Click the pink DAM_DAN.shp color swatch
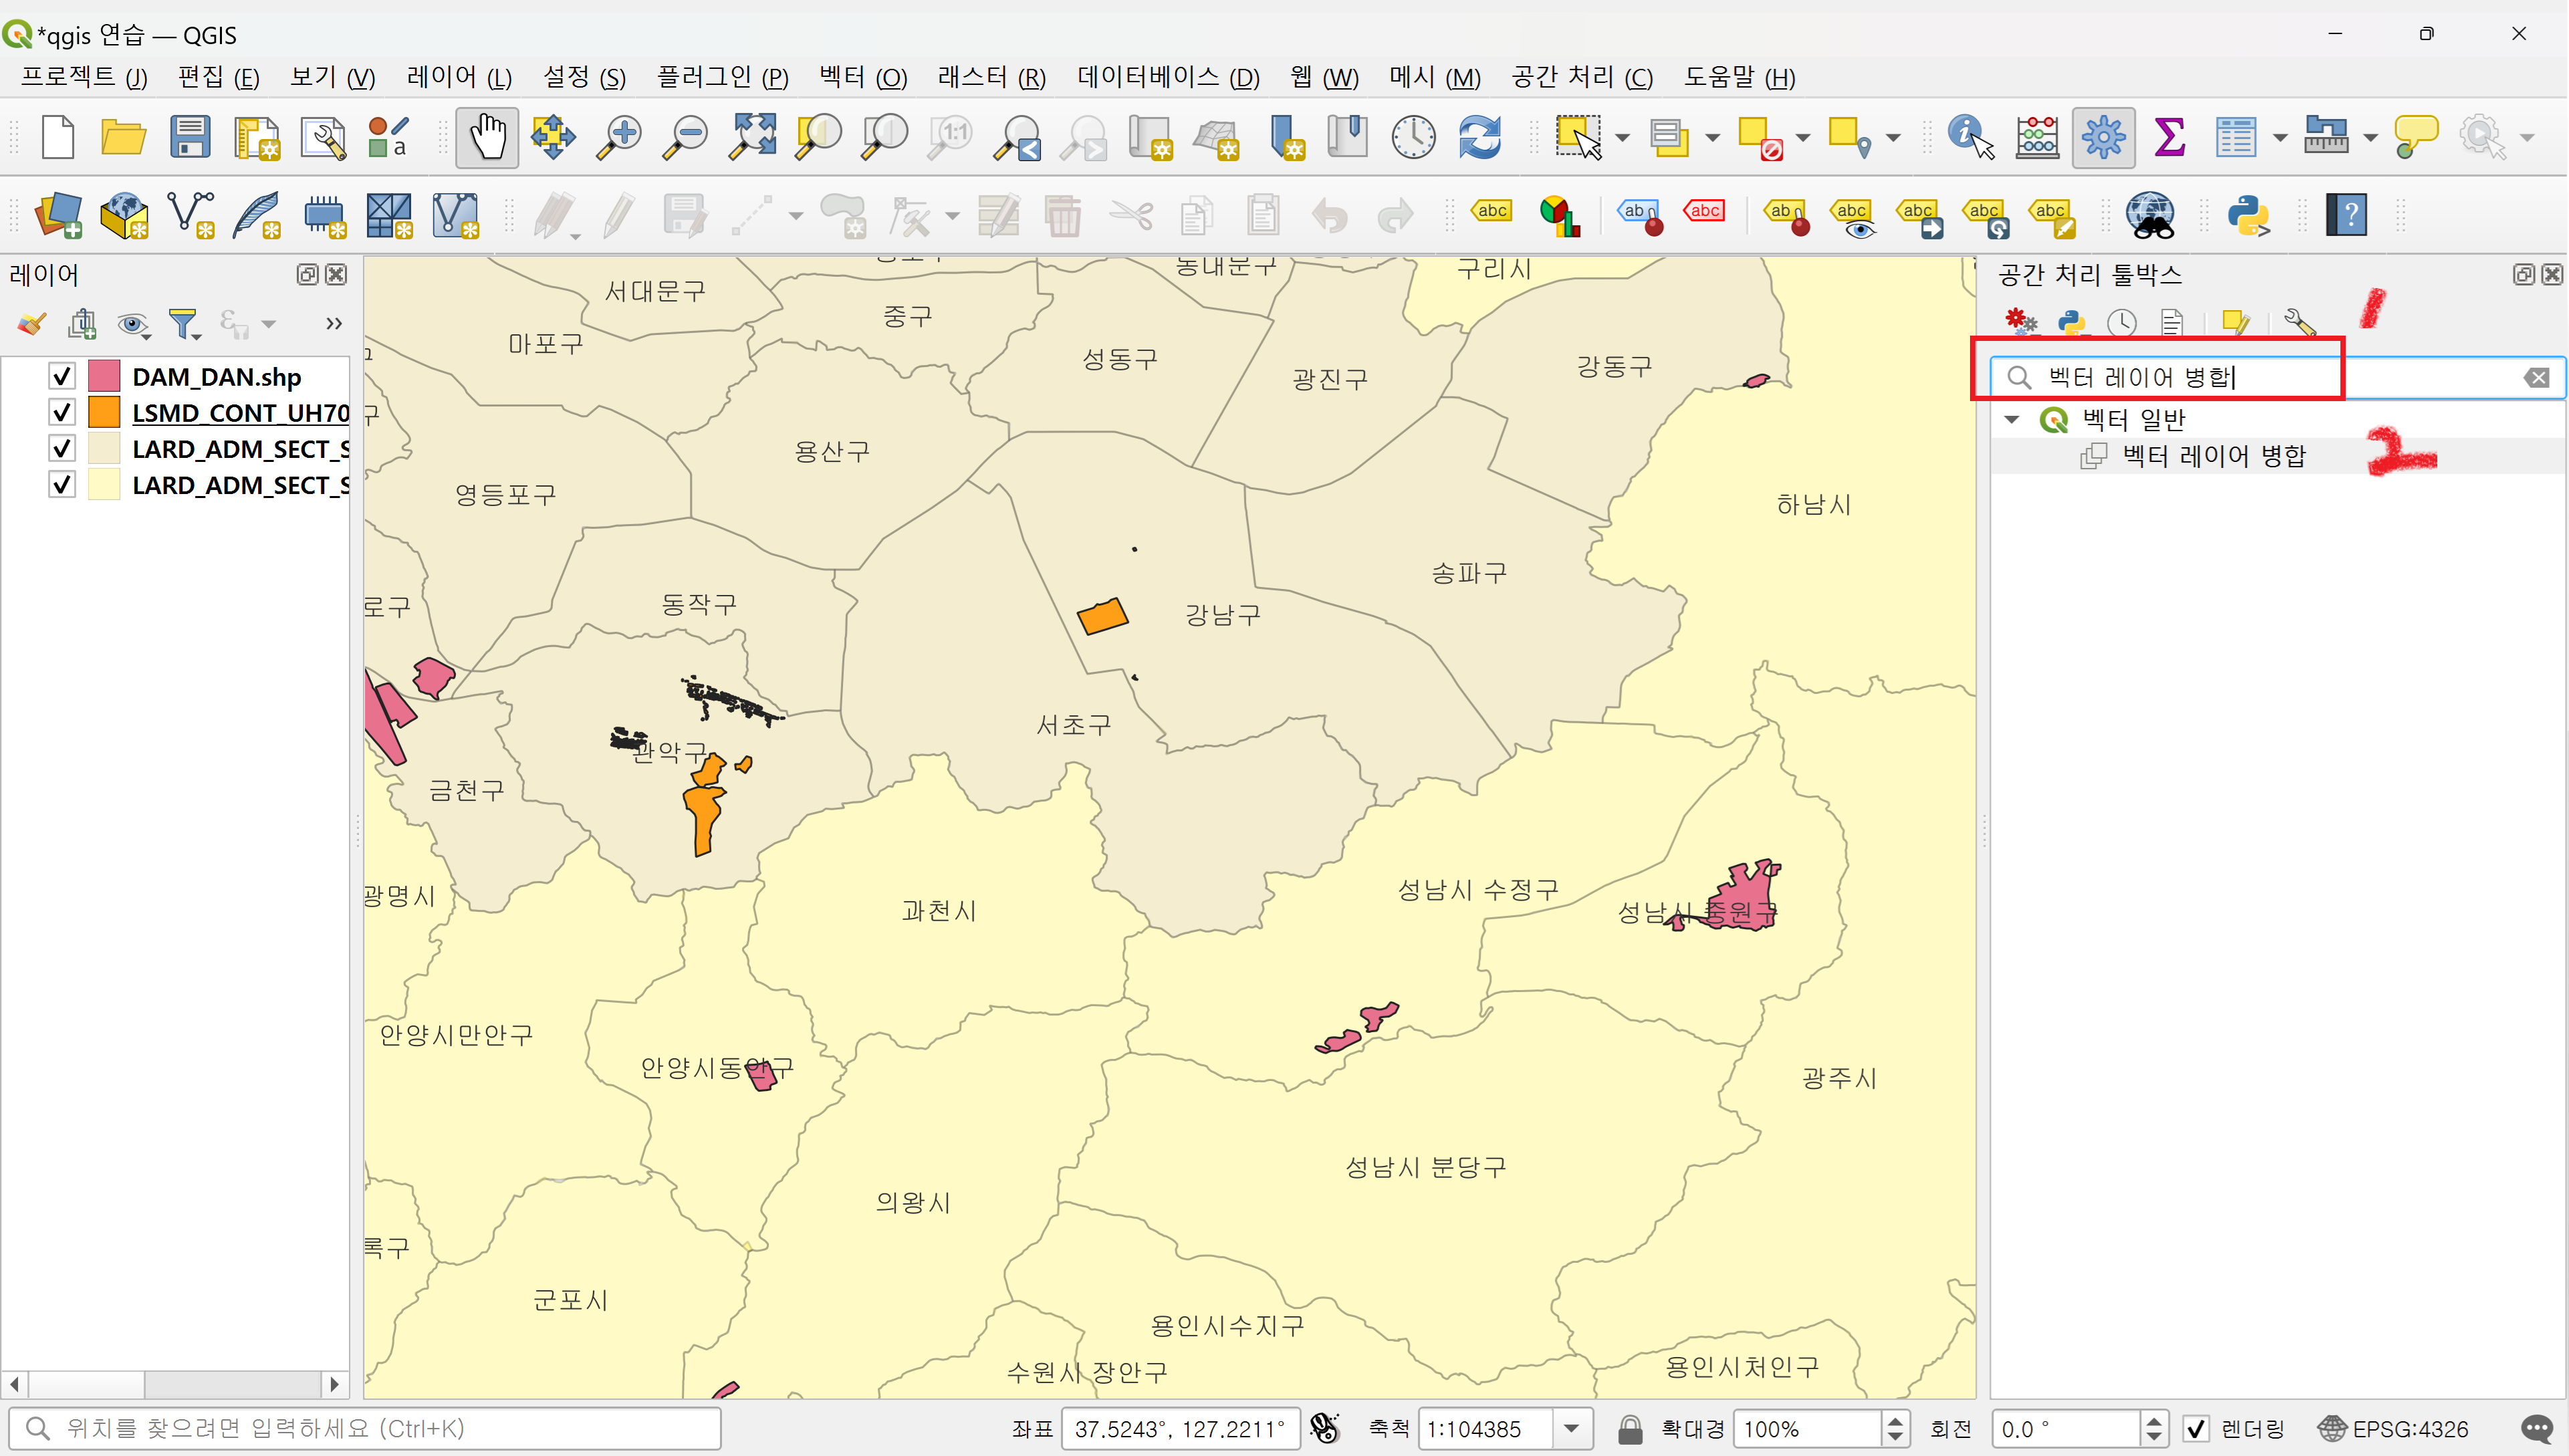 coord(104,376)
